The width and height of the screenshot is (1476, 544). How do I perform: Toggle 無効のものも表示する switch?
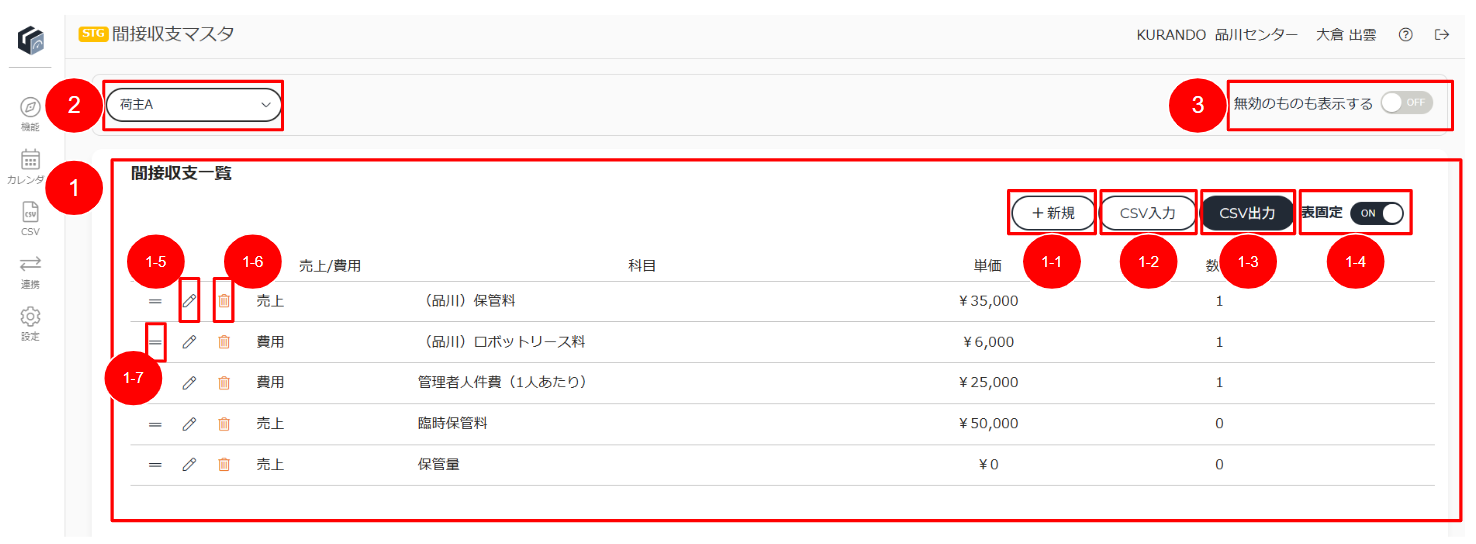tap(1406, 103)
